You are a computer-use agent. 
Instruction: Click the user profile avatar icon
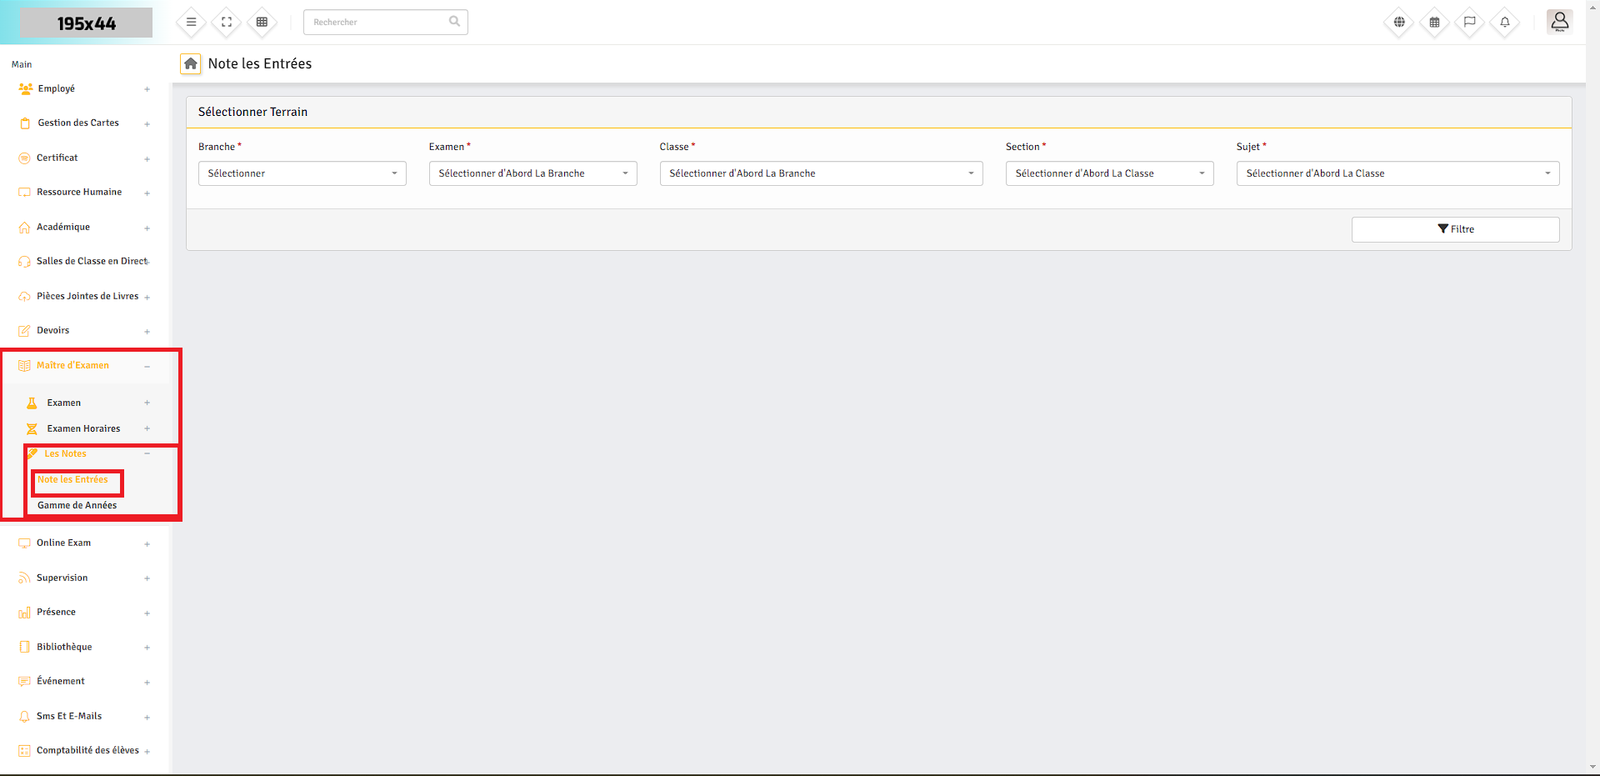[x=1559, y=22]
